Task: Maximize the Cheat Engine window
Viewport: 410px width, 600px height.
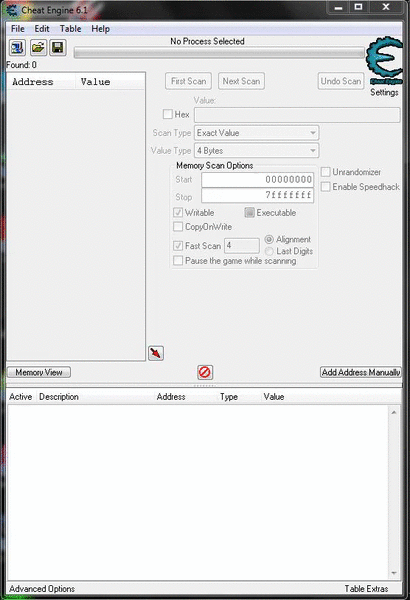Action: [358, 7]
